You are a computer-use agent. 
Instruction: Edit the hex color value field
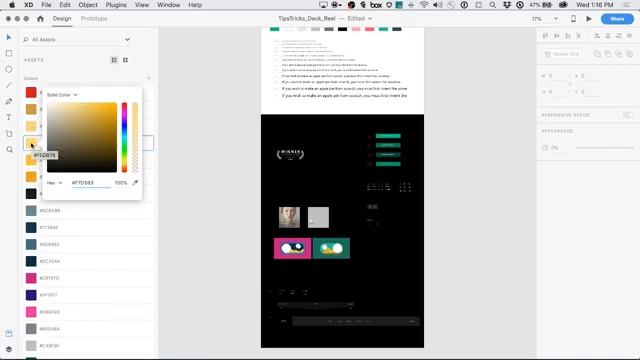[x=91, y=183]
